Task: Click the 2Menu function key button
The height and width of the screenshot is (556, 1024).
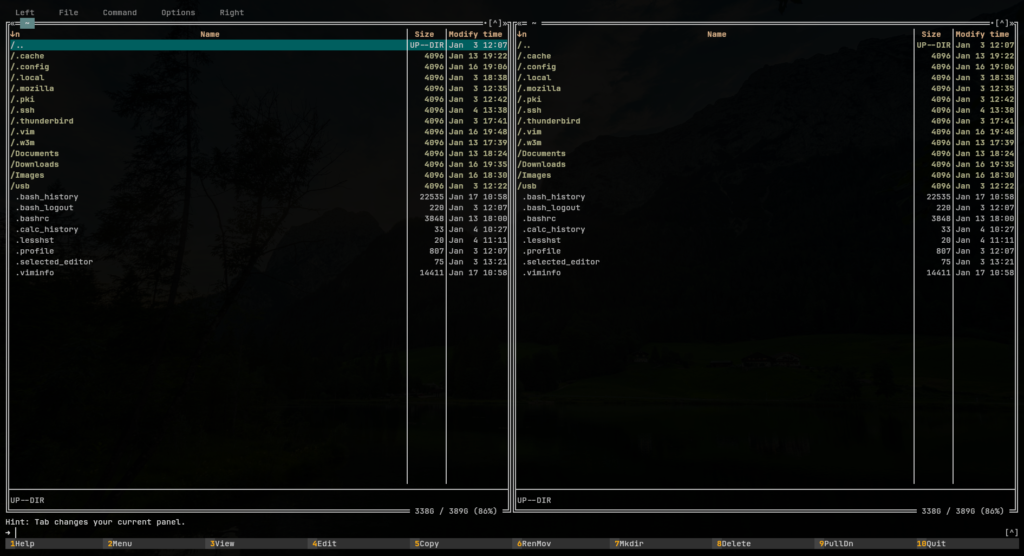Action: [x=156, y=544]
